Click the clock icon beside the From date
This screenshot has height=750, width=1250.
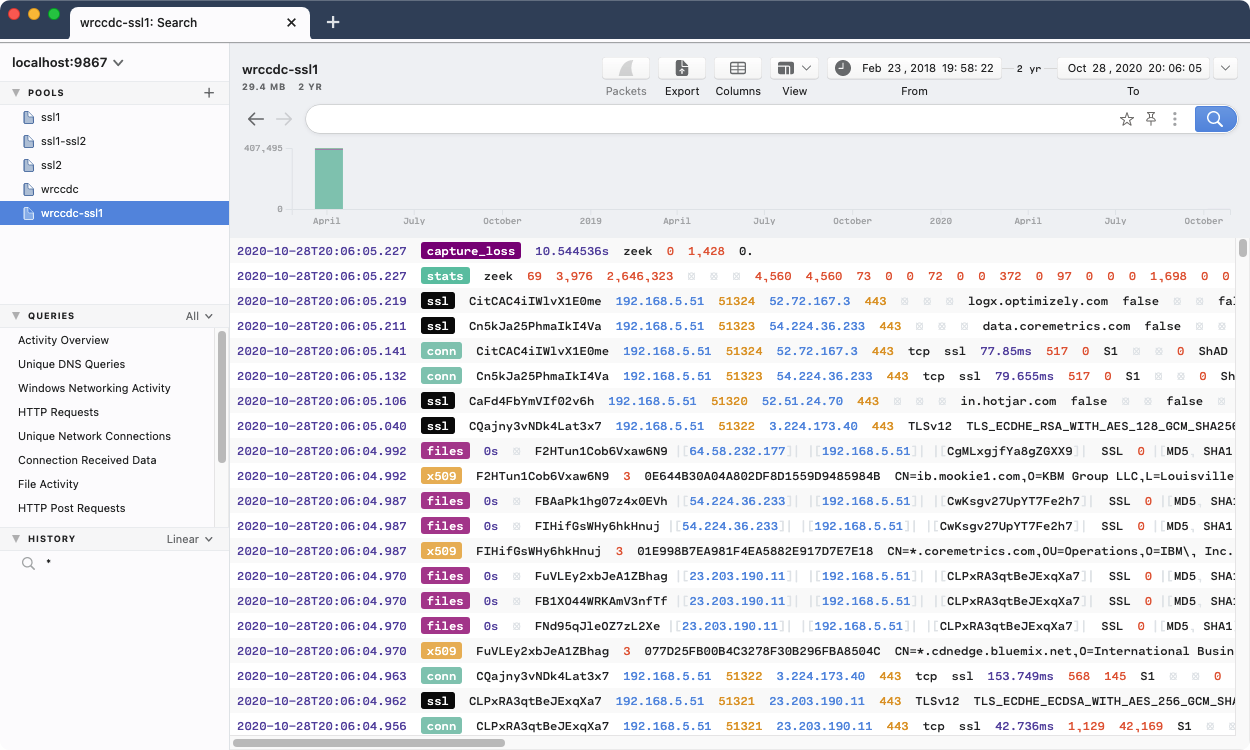click(841, 67)
